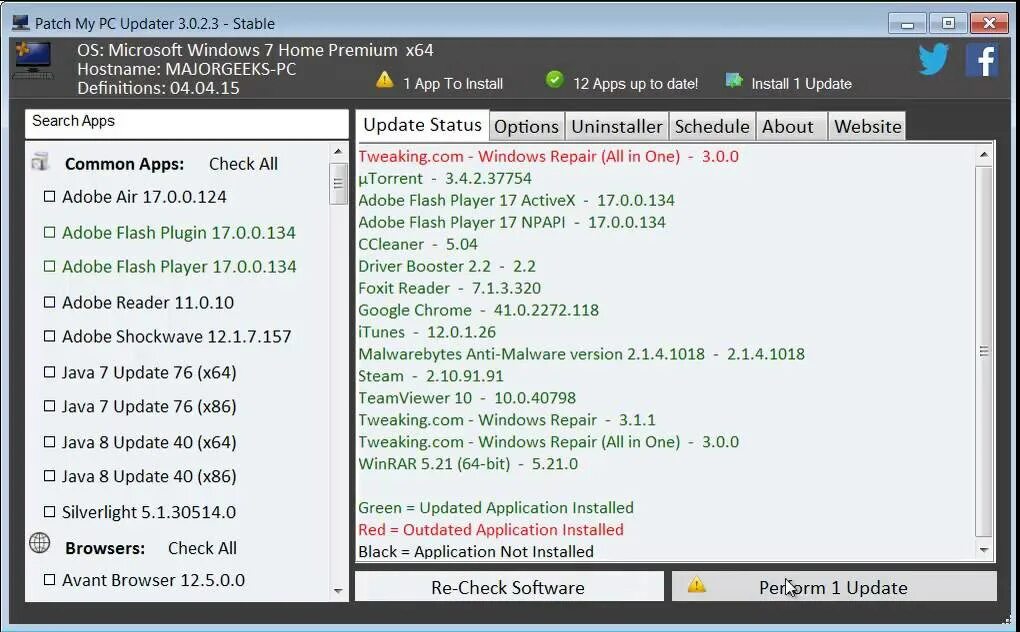Click the Browsers globe icon

pyautogui.click(x=40, y=543)
